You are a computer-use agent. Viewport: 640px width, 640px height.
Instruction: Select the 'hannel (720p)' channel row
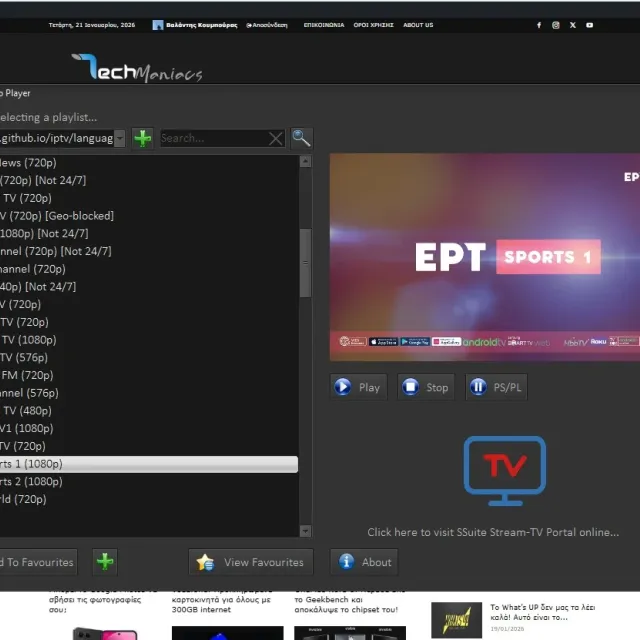pyautogui.click(x=149, y=269)
